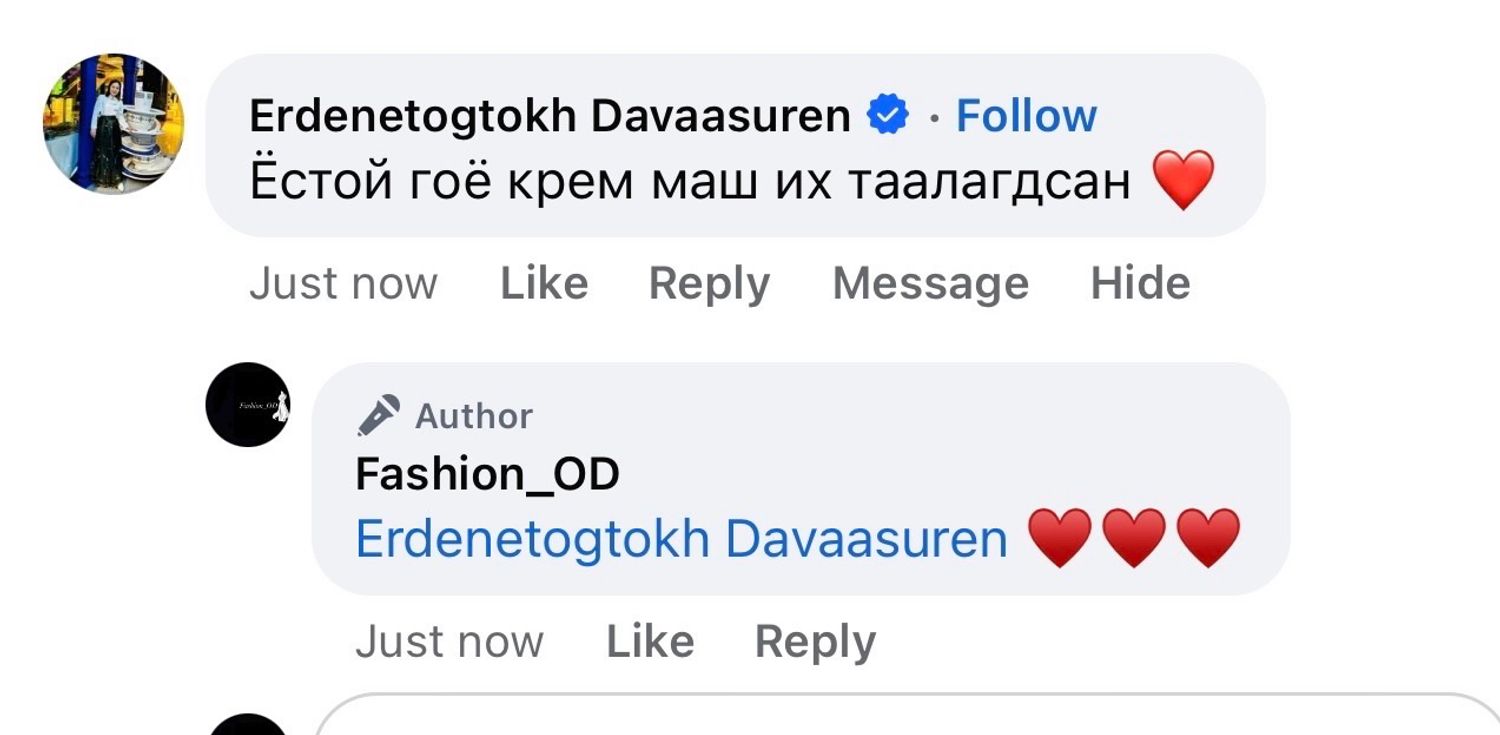
Task: Hide Erdenetogtokh Davaasuren's comment
Action: click(1140, 284)
